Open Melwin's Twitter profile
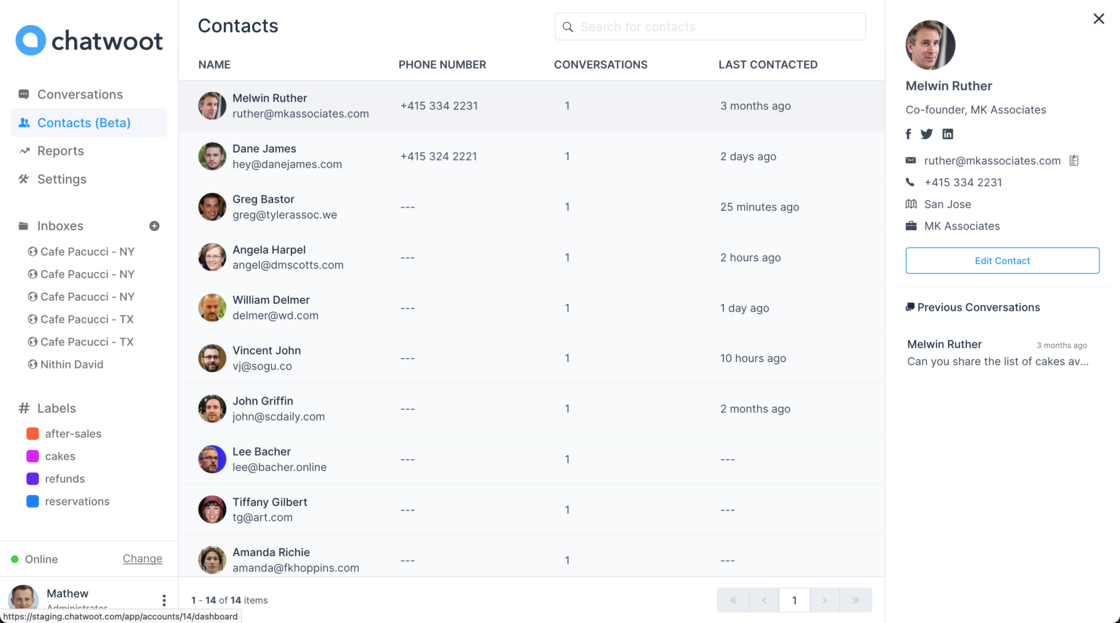The width and height of the screenshot is (1120, 623). point(927,133)
